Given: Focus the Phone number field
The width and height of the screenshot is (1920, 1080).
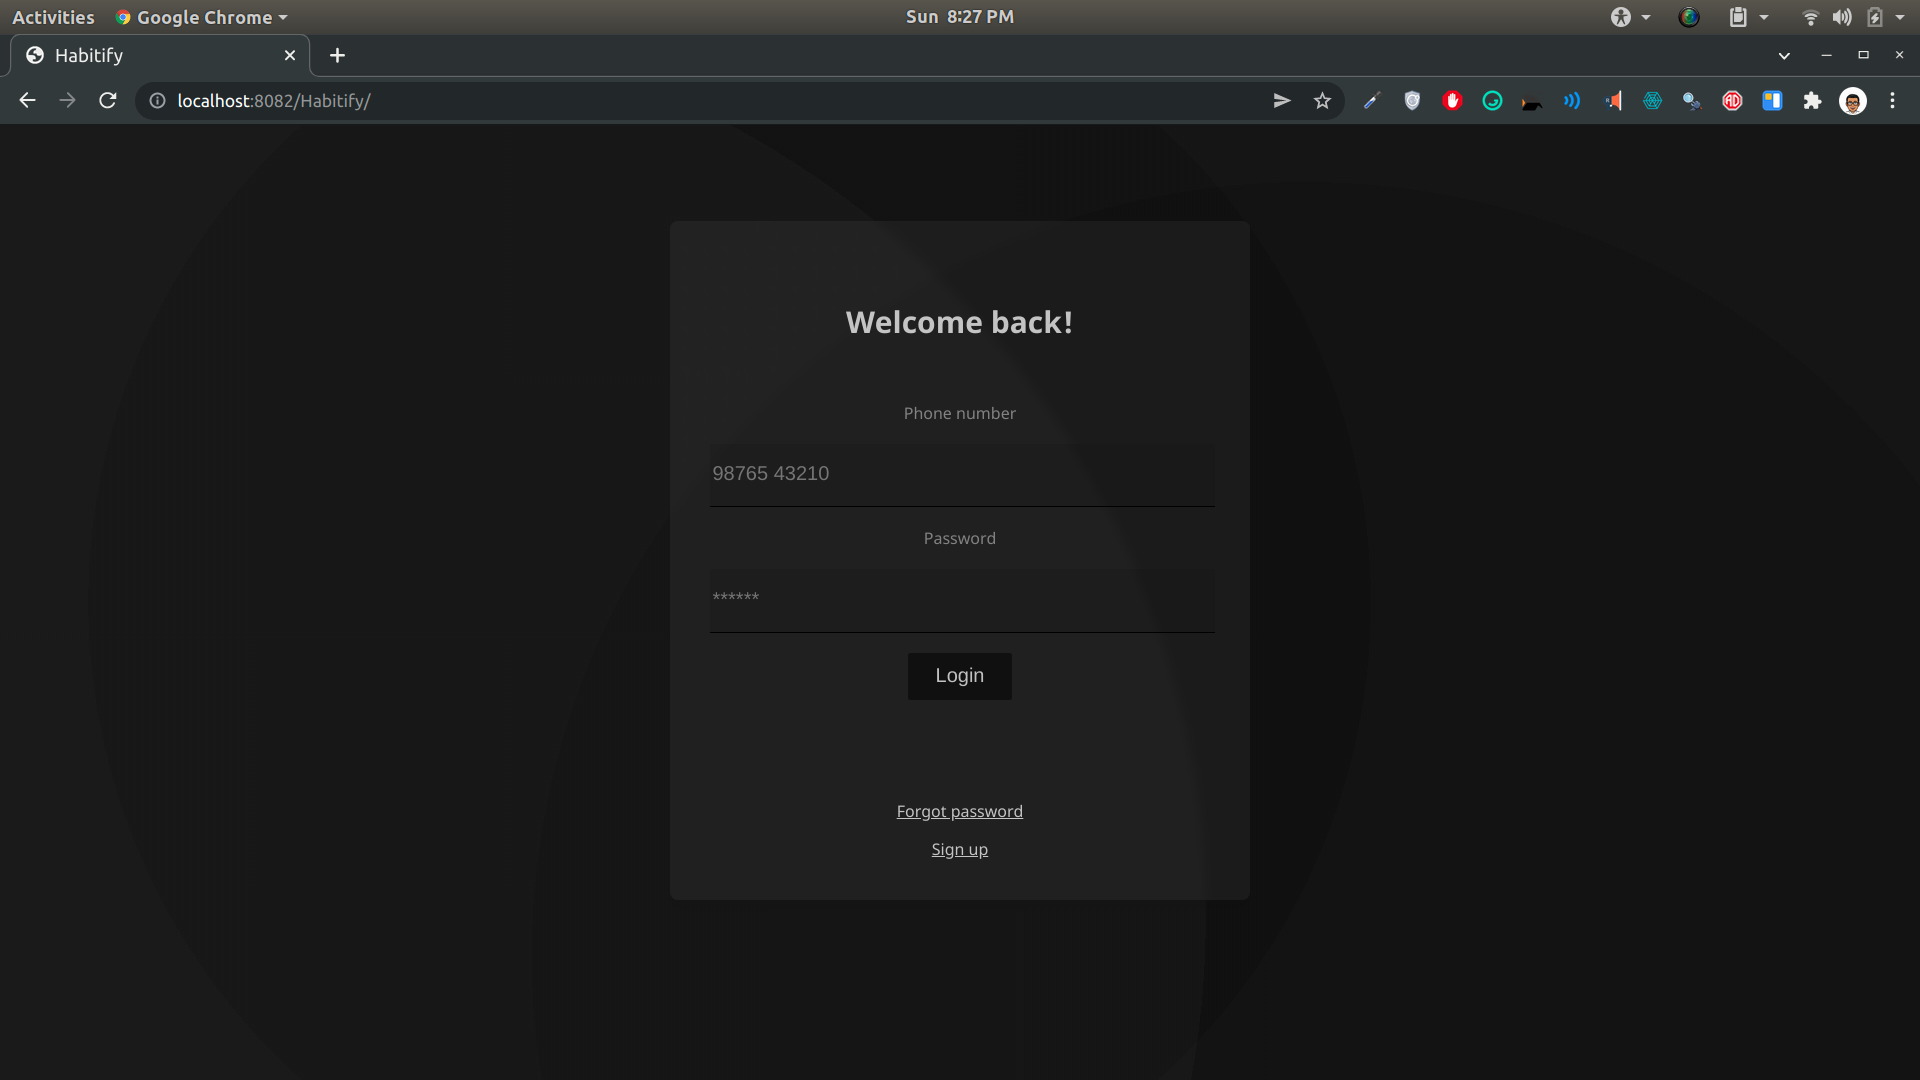Looking at the screenshot, I should pyautogui.click(x=961, y=474).
